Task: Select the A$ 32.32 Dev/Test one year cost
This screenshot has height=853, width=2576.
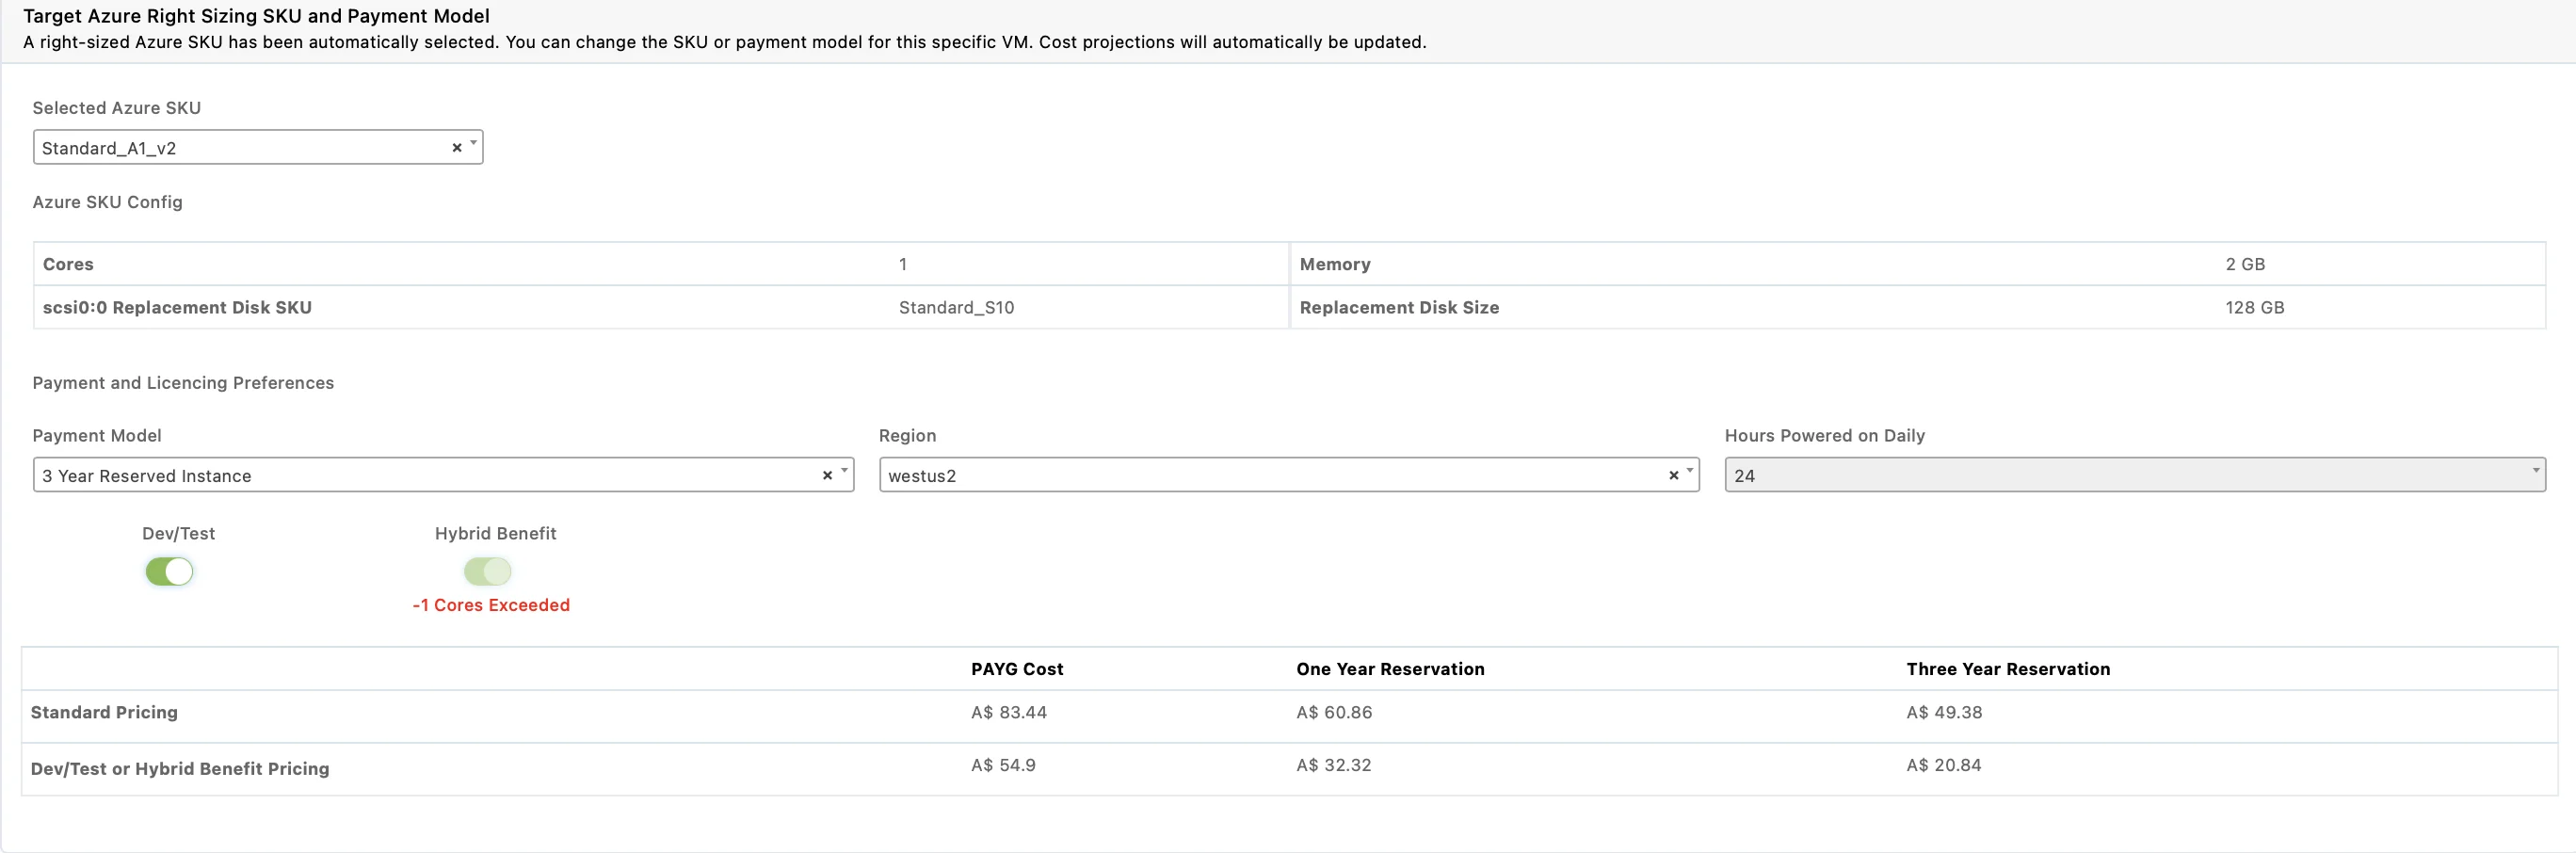Action: [1334, 766]
